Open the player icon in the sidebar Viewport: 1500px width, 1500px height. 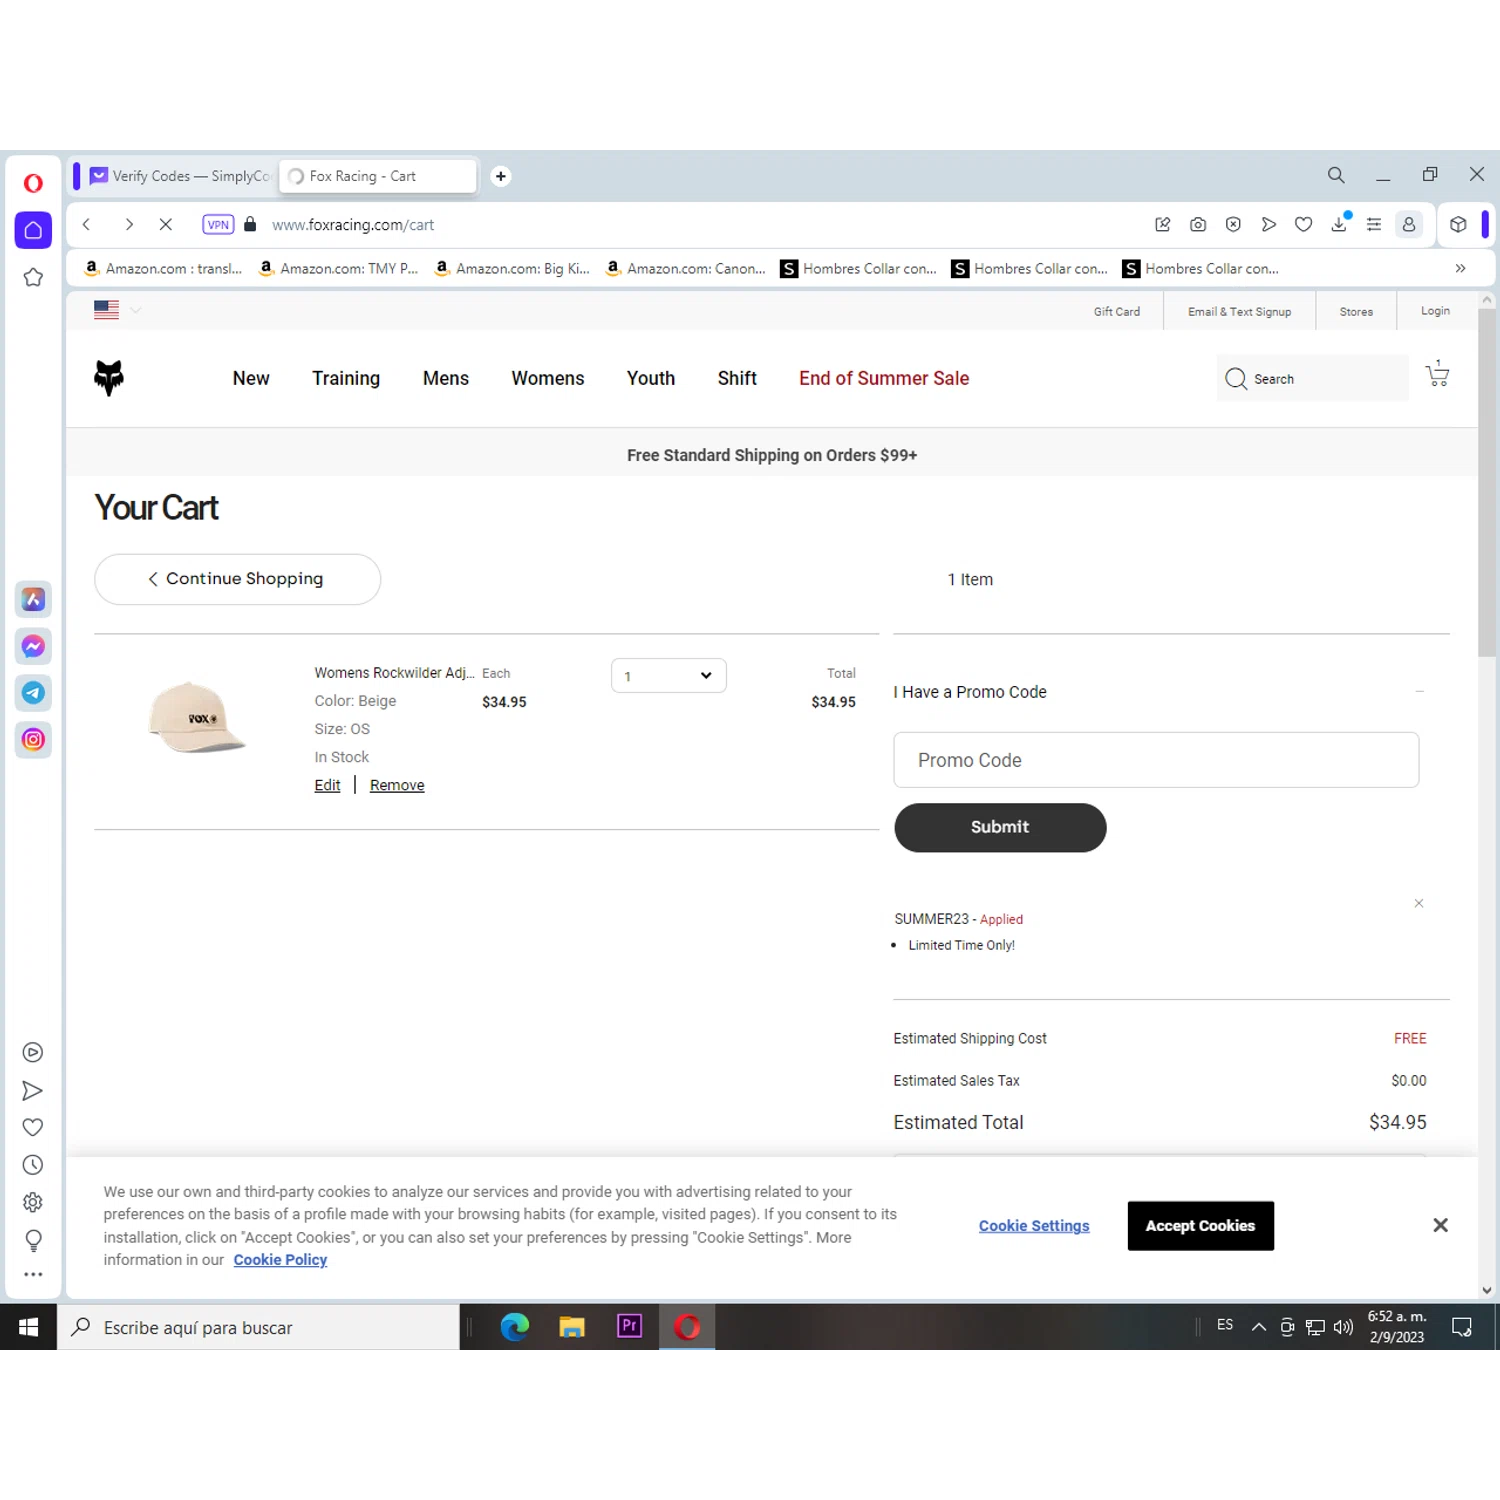[x=33, y=1052]
